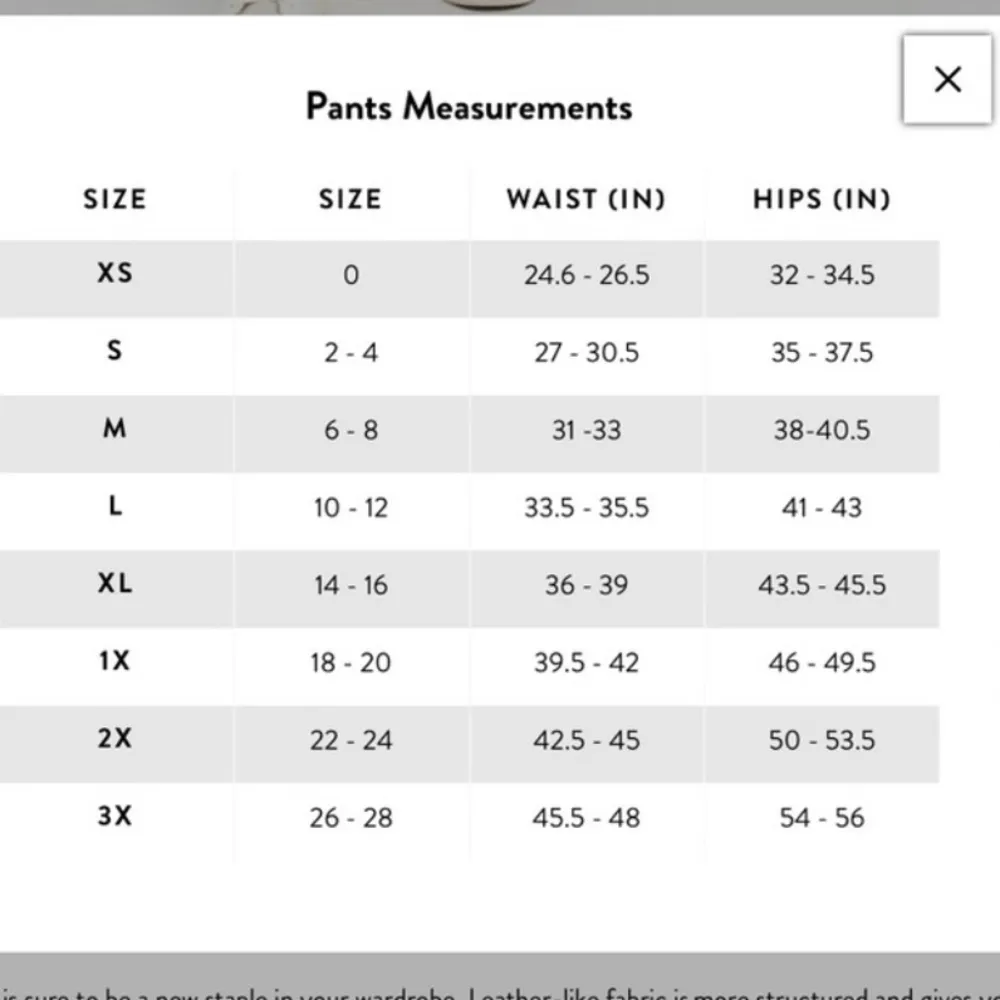Viewport: 1000px width, 1000px height.
Task: Click the hips value 43.5 - 45.5
Action: click(822, 585)
